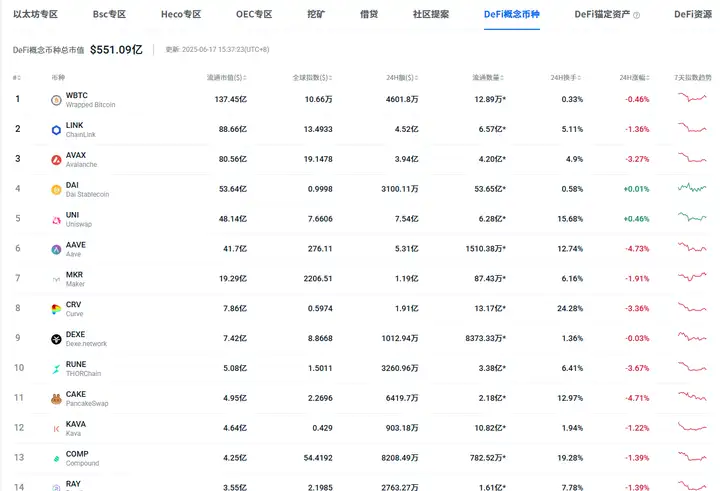The image size is (720, 491).
Task: Sort by the # rank column
Action: [17, 78]
